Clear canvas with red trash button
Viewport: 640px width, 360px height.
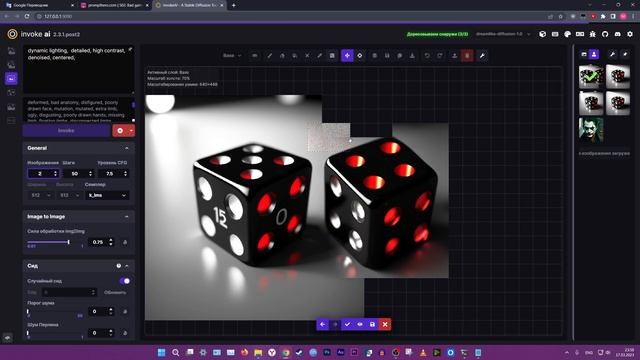tap(467, 56)
